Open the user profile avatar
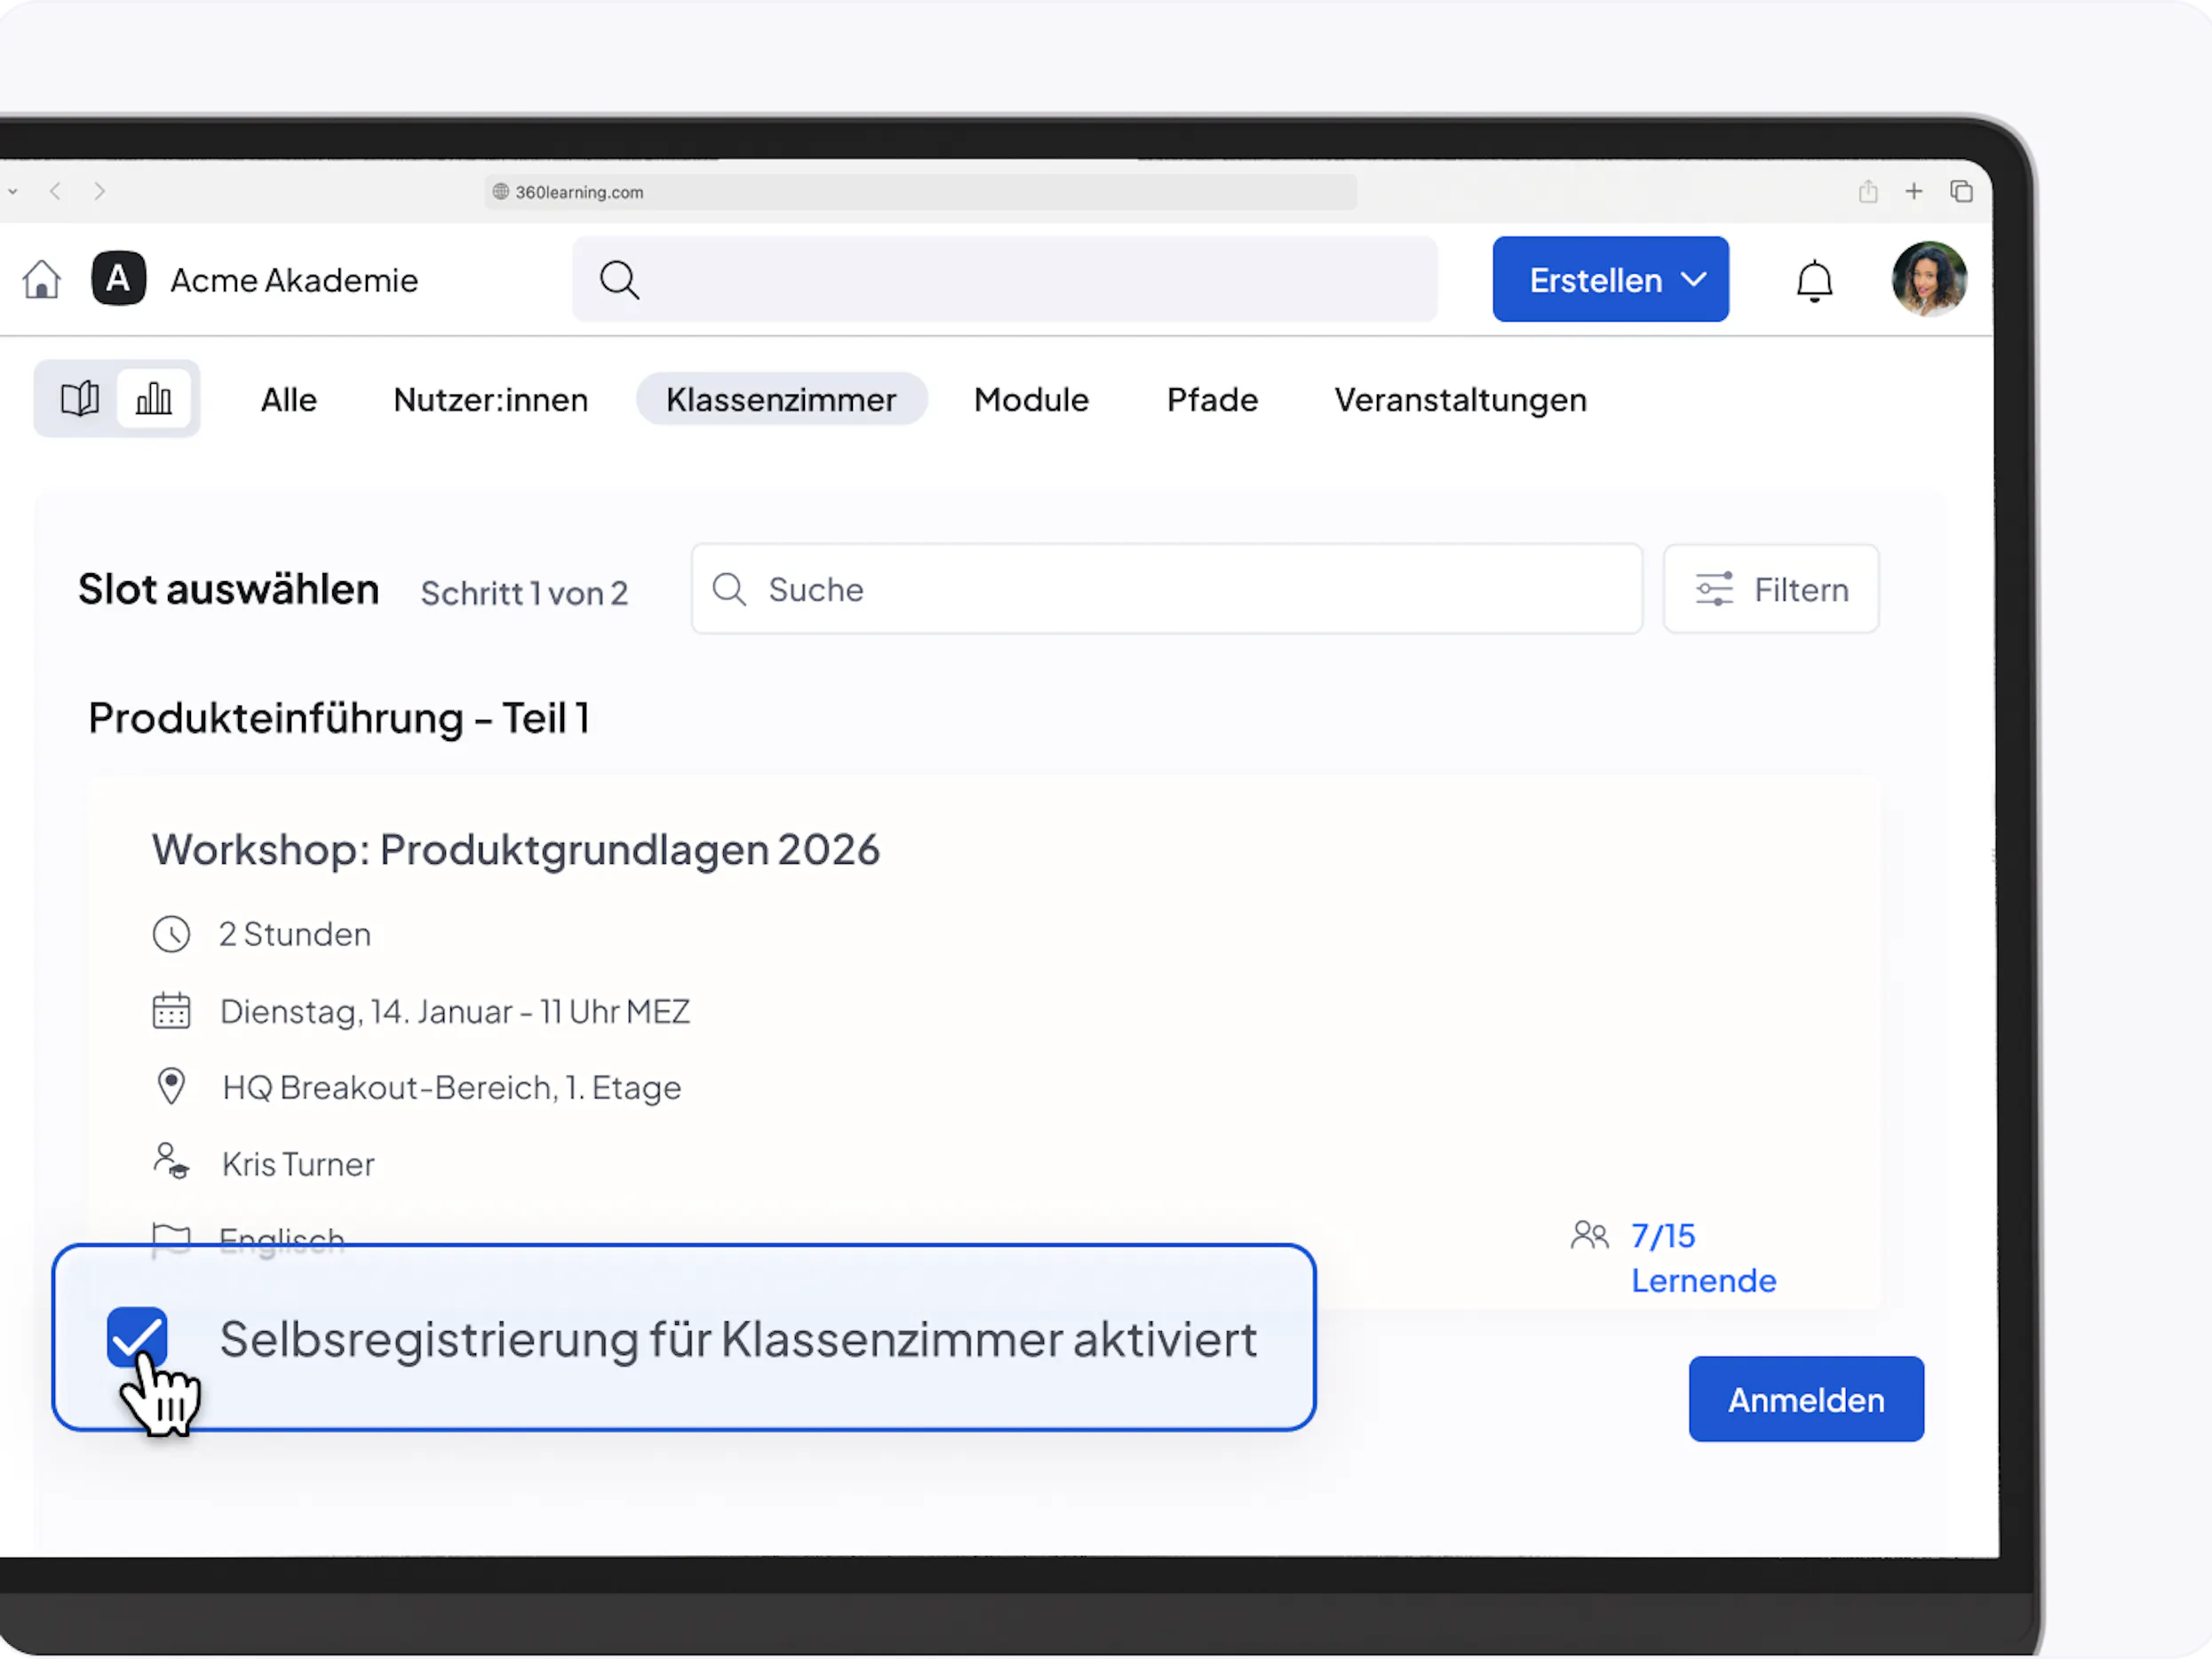 [x=1929, y=280]
